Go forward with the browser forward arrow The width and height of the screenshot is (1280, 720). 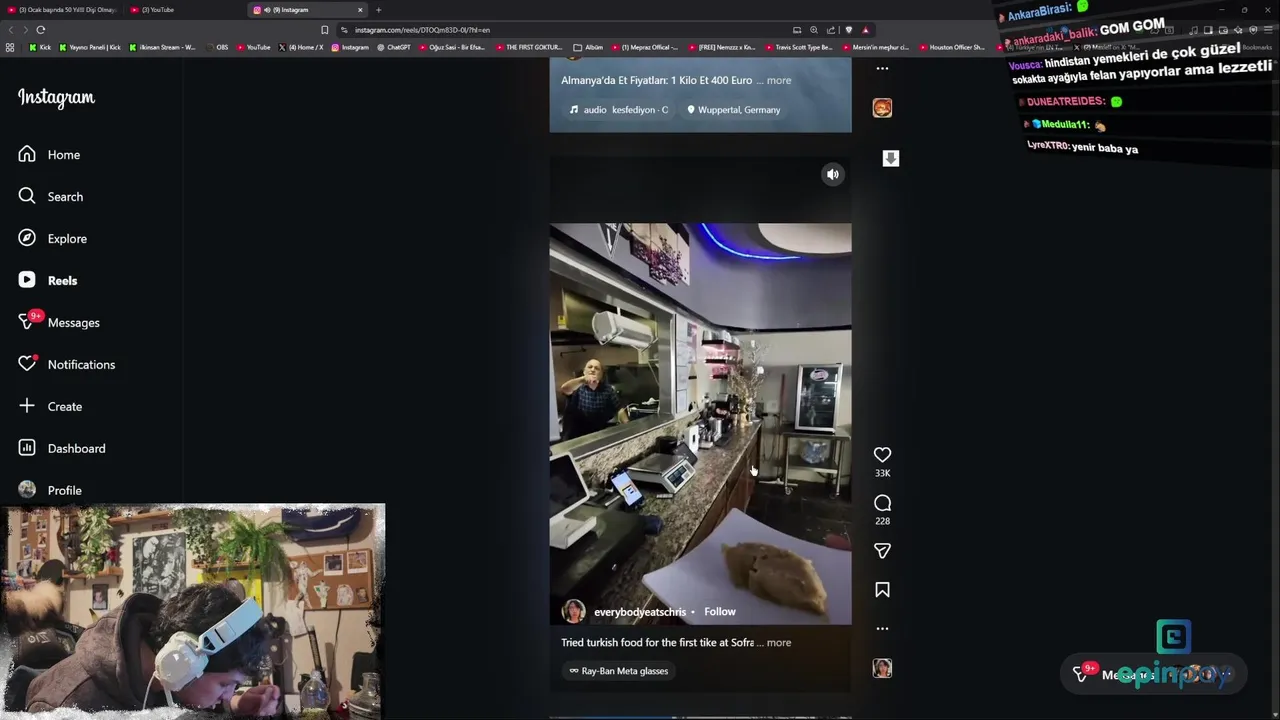tap(24, 30)
